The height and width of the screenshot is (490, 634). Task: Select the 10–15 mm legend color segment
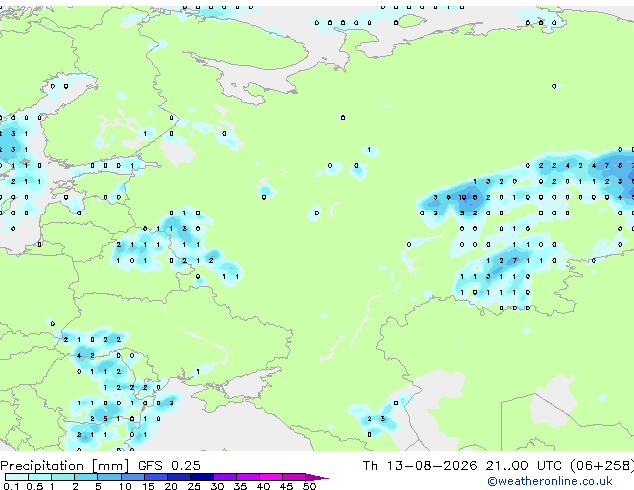pyautogui.click(x=132, y=477)
